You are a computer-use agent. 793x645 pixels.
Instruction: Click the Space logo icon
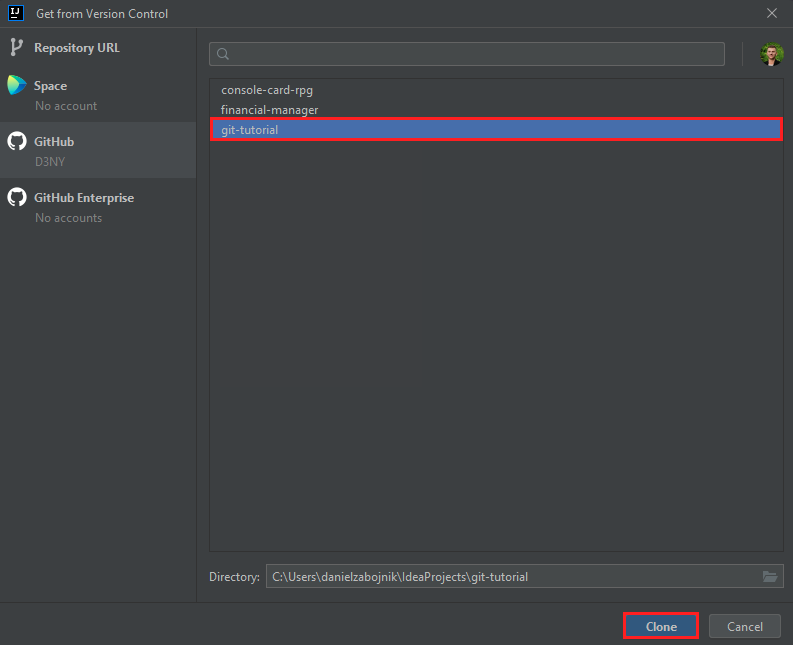click(16, 85)
